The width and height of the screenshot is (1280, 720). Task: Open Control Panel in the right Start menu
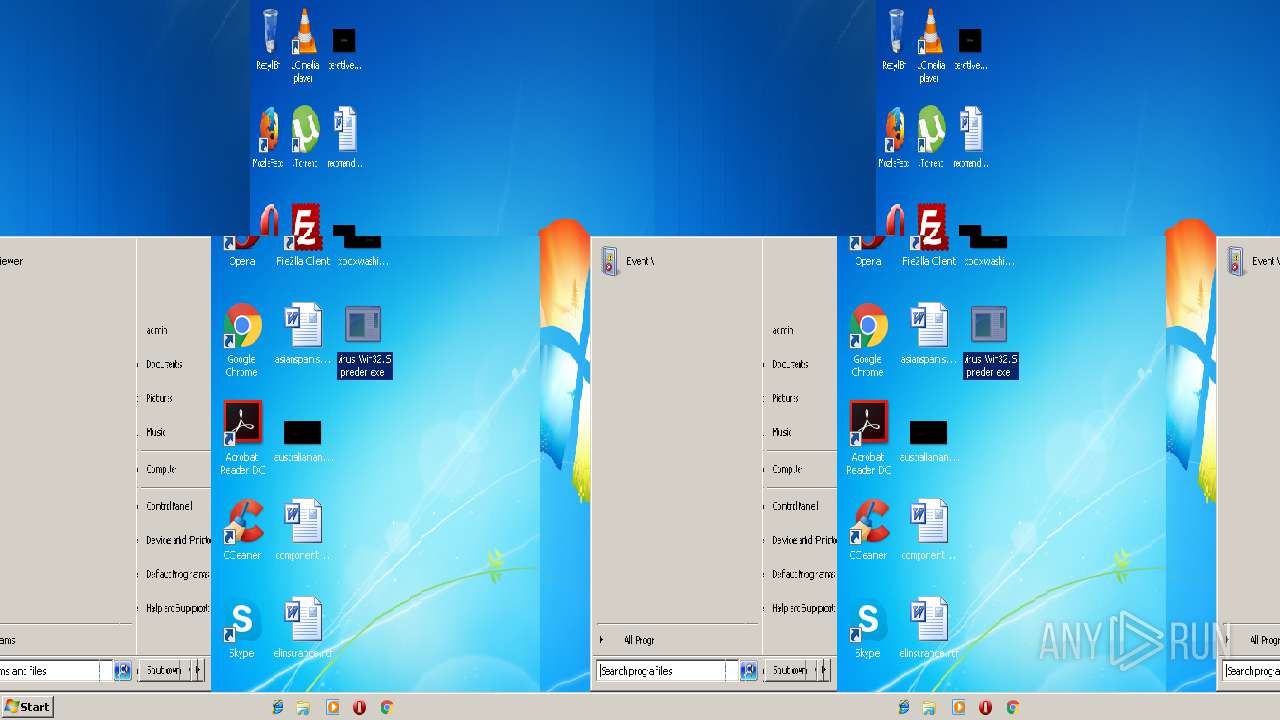click(796, 506)
